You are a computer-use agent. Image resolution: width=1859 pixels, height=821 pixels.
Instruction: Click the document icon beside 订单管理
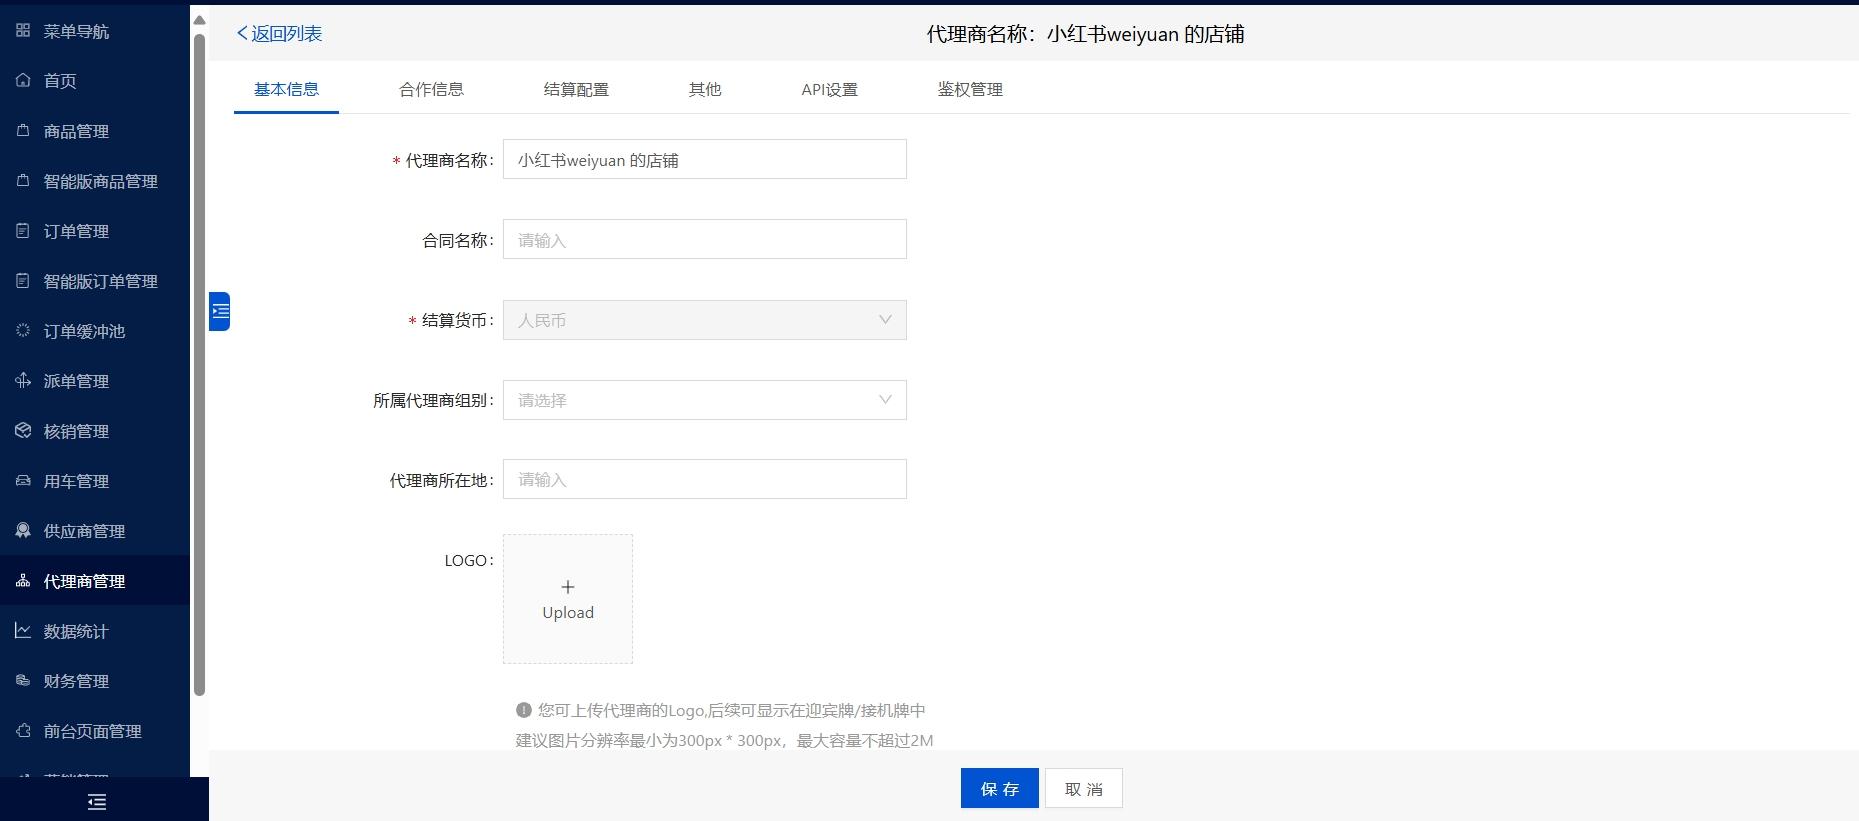click(x=23, y=230)
